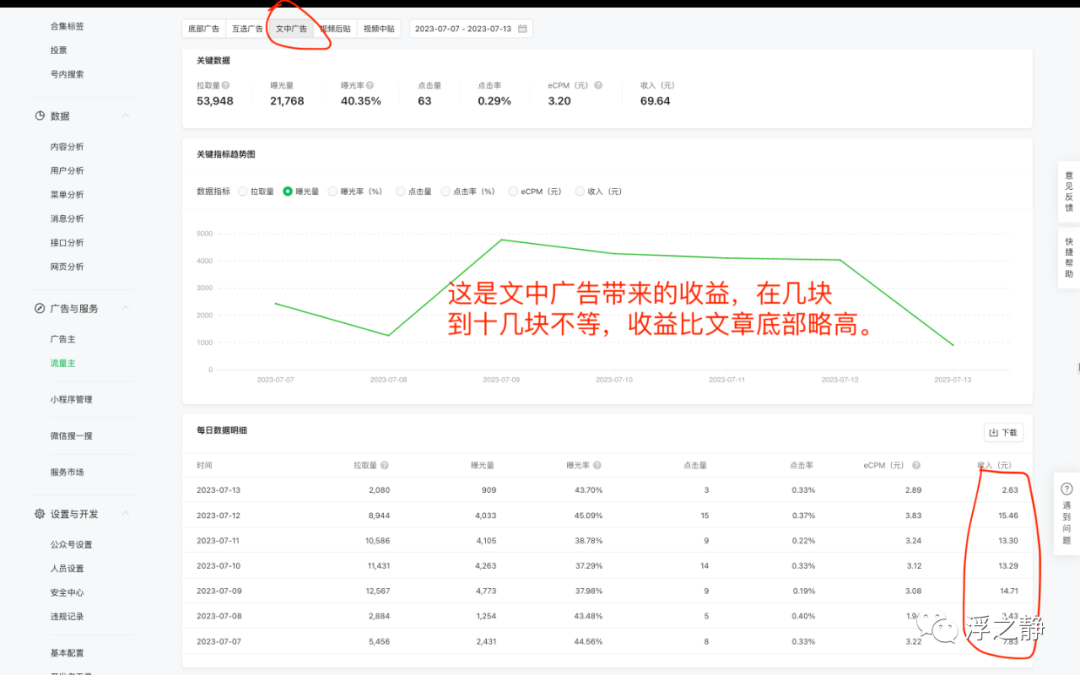Open the 遇到问题 question-mark helper
1080x675 pixels.
click(x=1066, y=489)
